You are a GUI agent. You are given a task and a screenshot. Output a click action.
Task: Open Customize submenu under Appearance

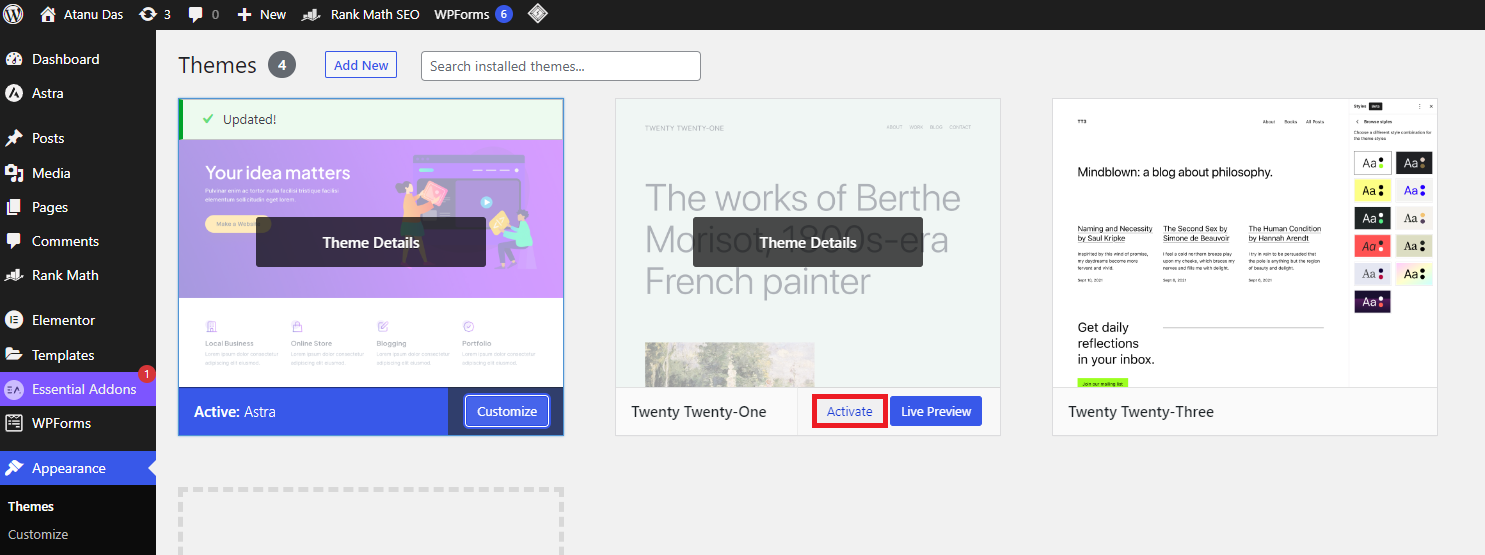tap(38, 534)
